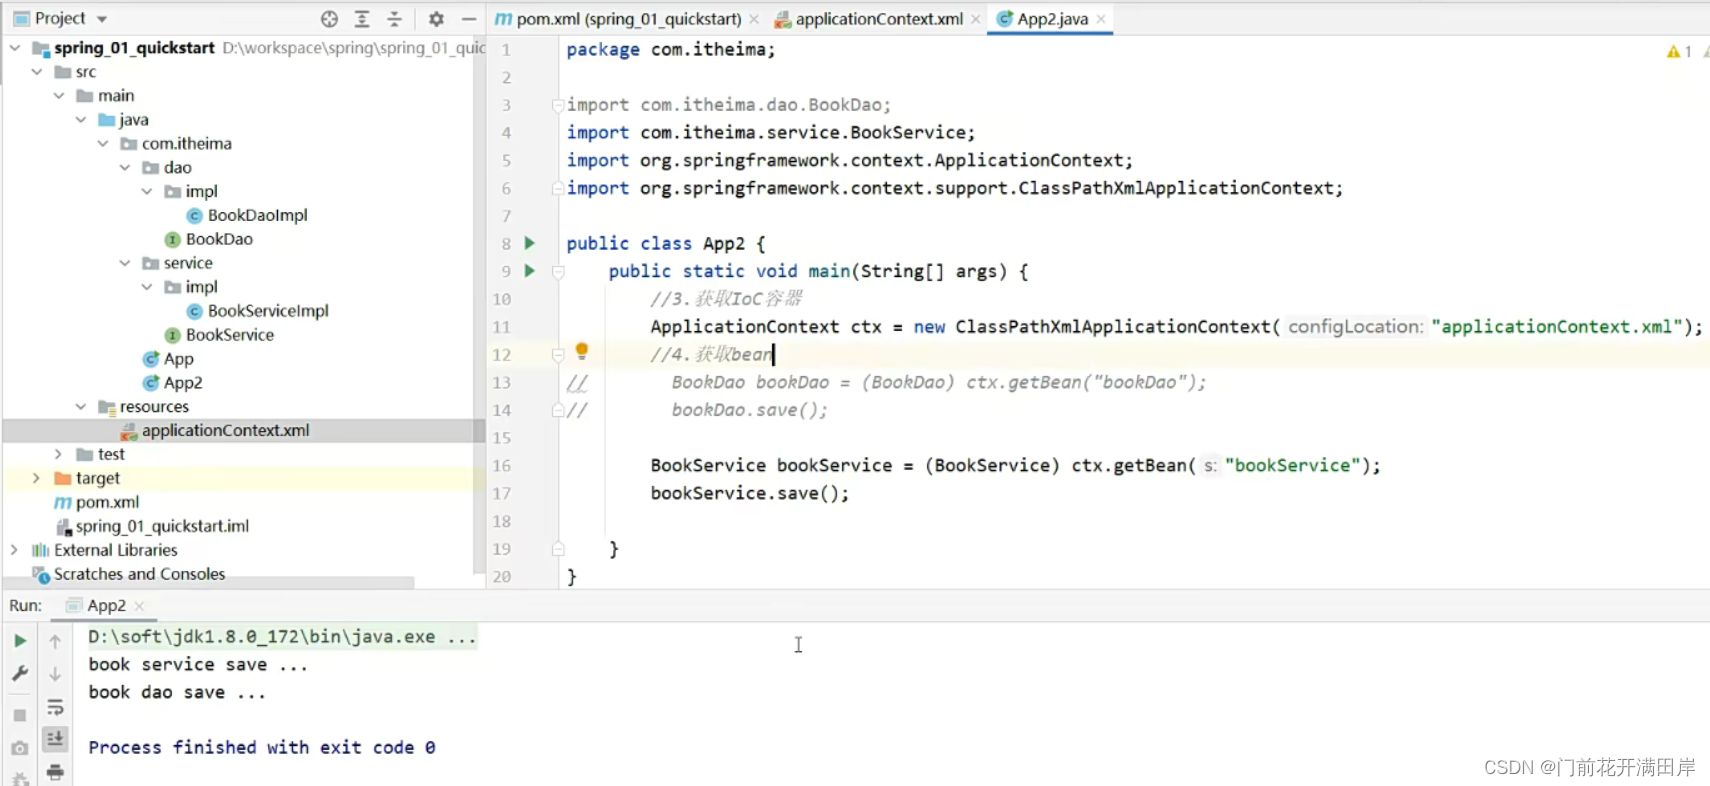Select applicationContext.xml in project tree
Screen dimensions: 1710x786
coord(225,430)
